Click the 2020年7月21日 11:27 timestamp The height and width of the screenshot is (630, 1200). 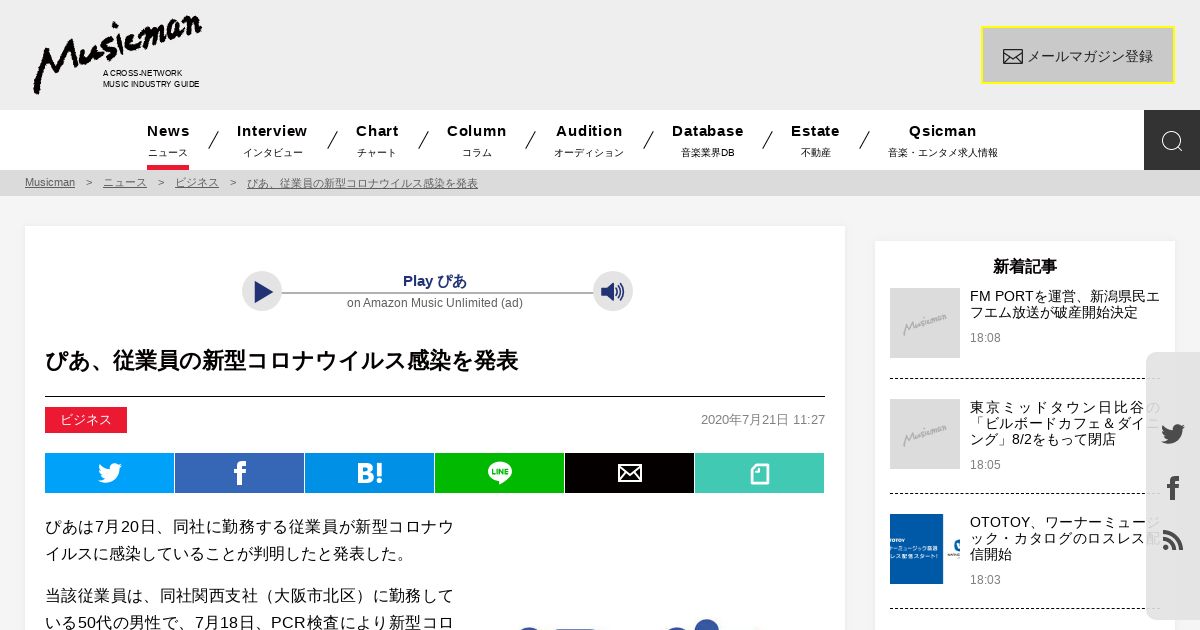pyautogui.click(x=763, y=420)
